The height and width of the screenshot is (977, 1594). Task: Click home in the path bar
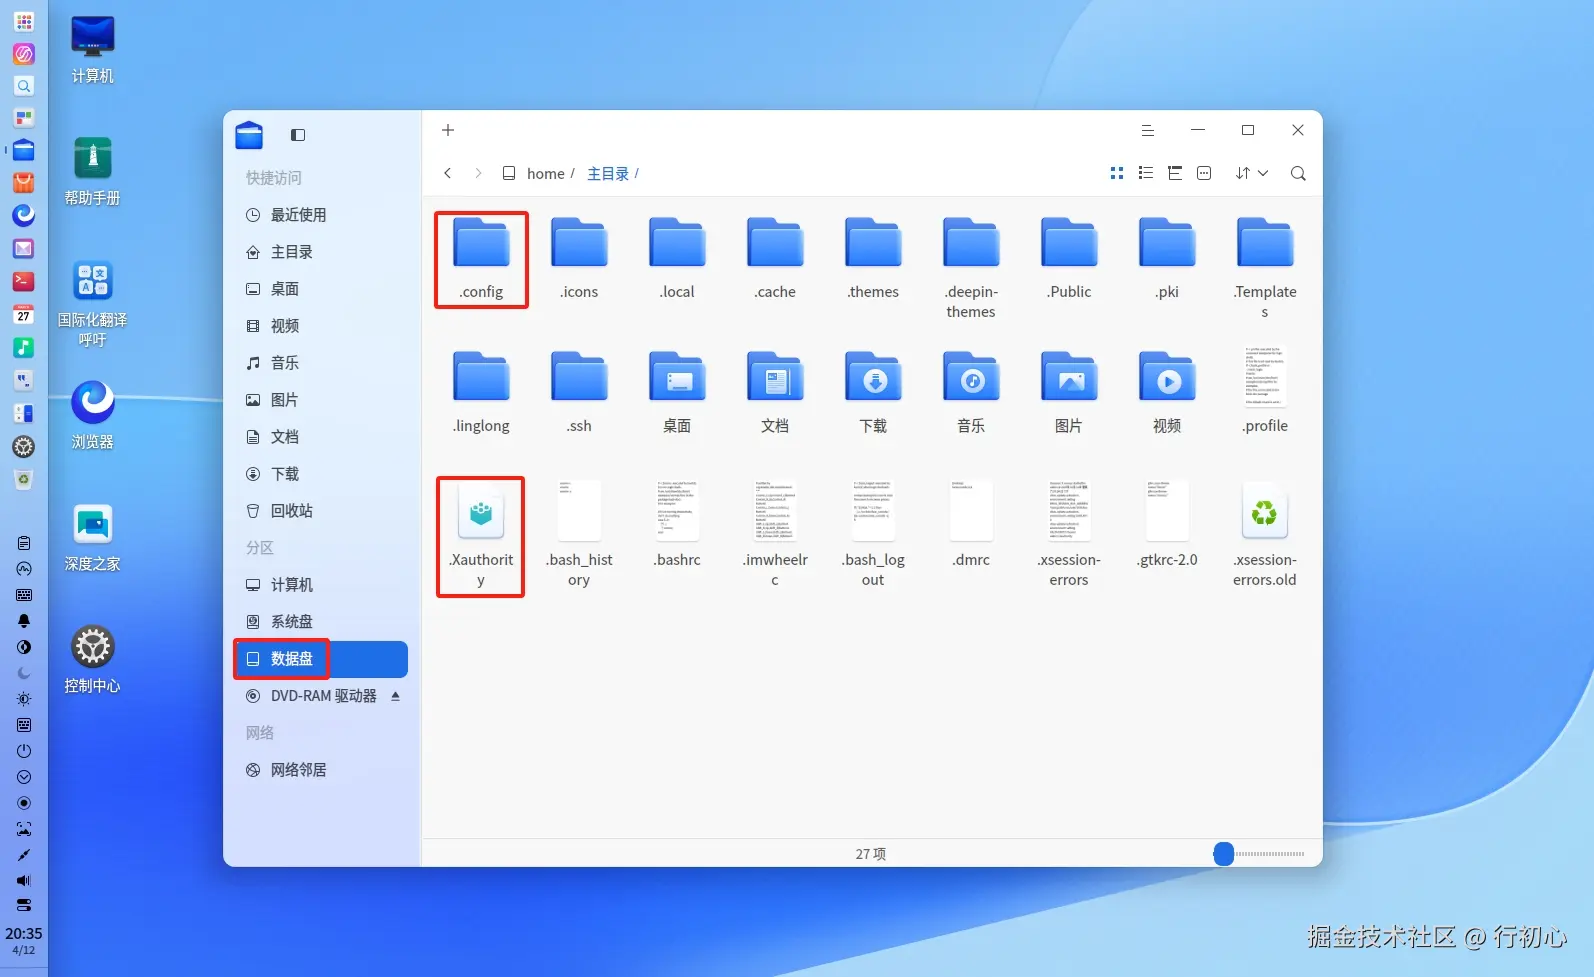(x=546, y=174)
